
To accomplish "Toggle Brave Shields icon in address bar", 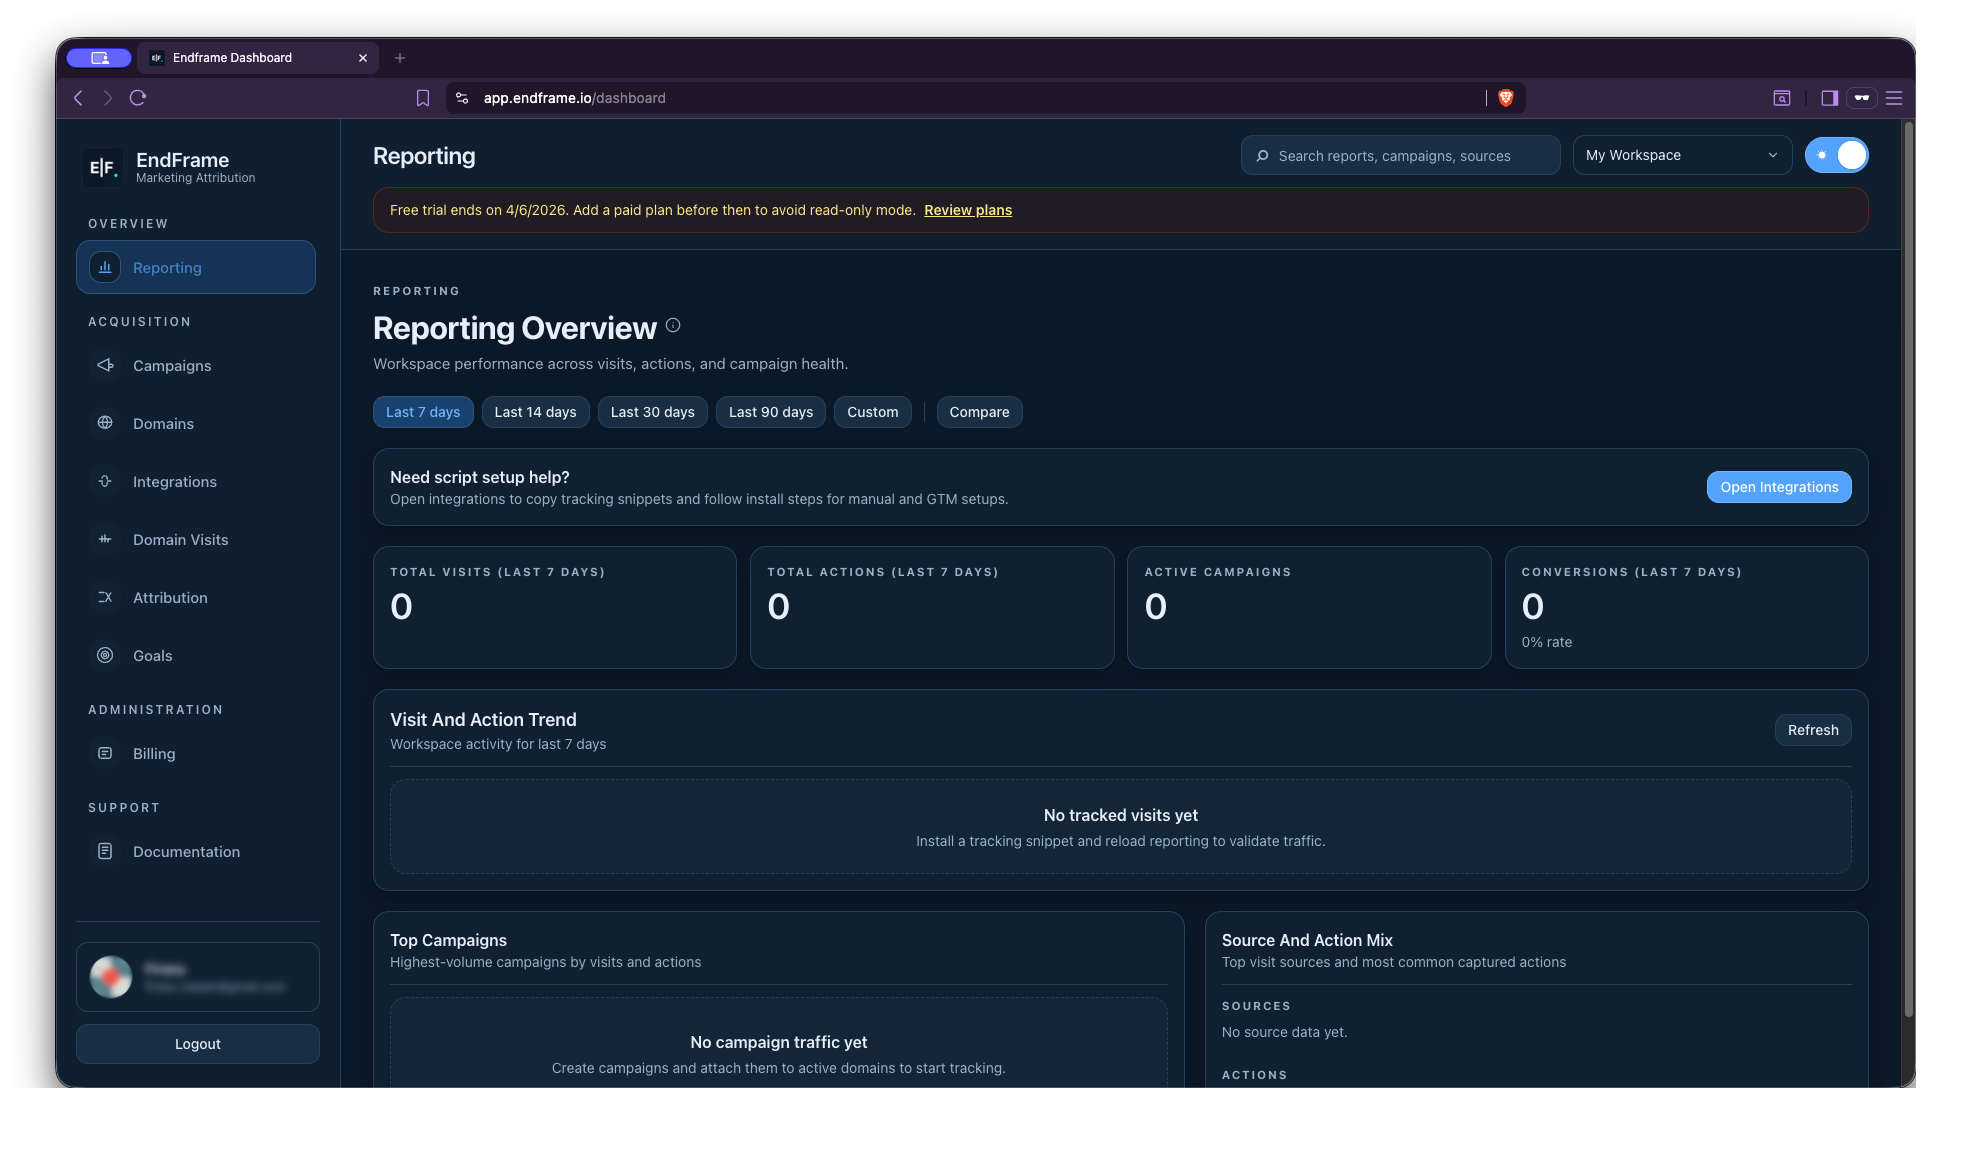I will pyautogui.click(x=1505, y=98).
